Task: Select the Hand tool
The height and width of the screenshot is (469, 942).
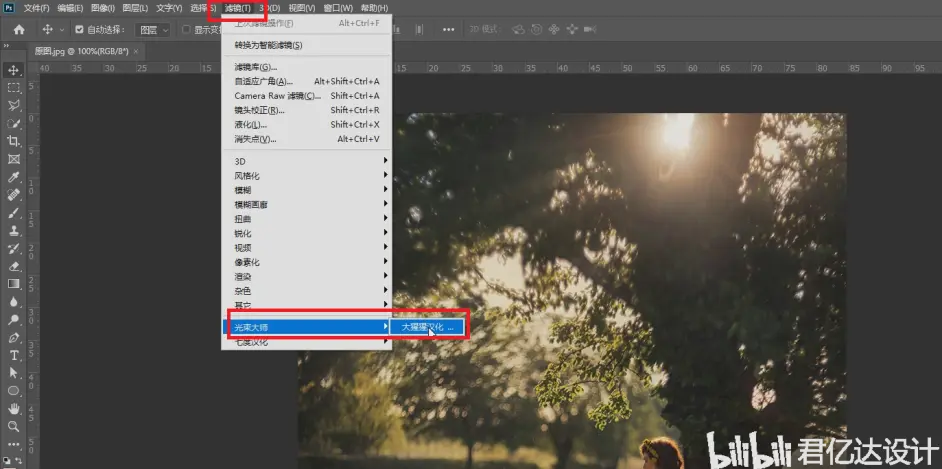Action: [x=13, y=409]
